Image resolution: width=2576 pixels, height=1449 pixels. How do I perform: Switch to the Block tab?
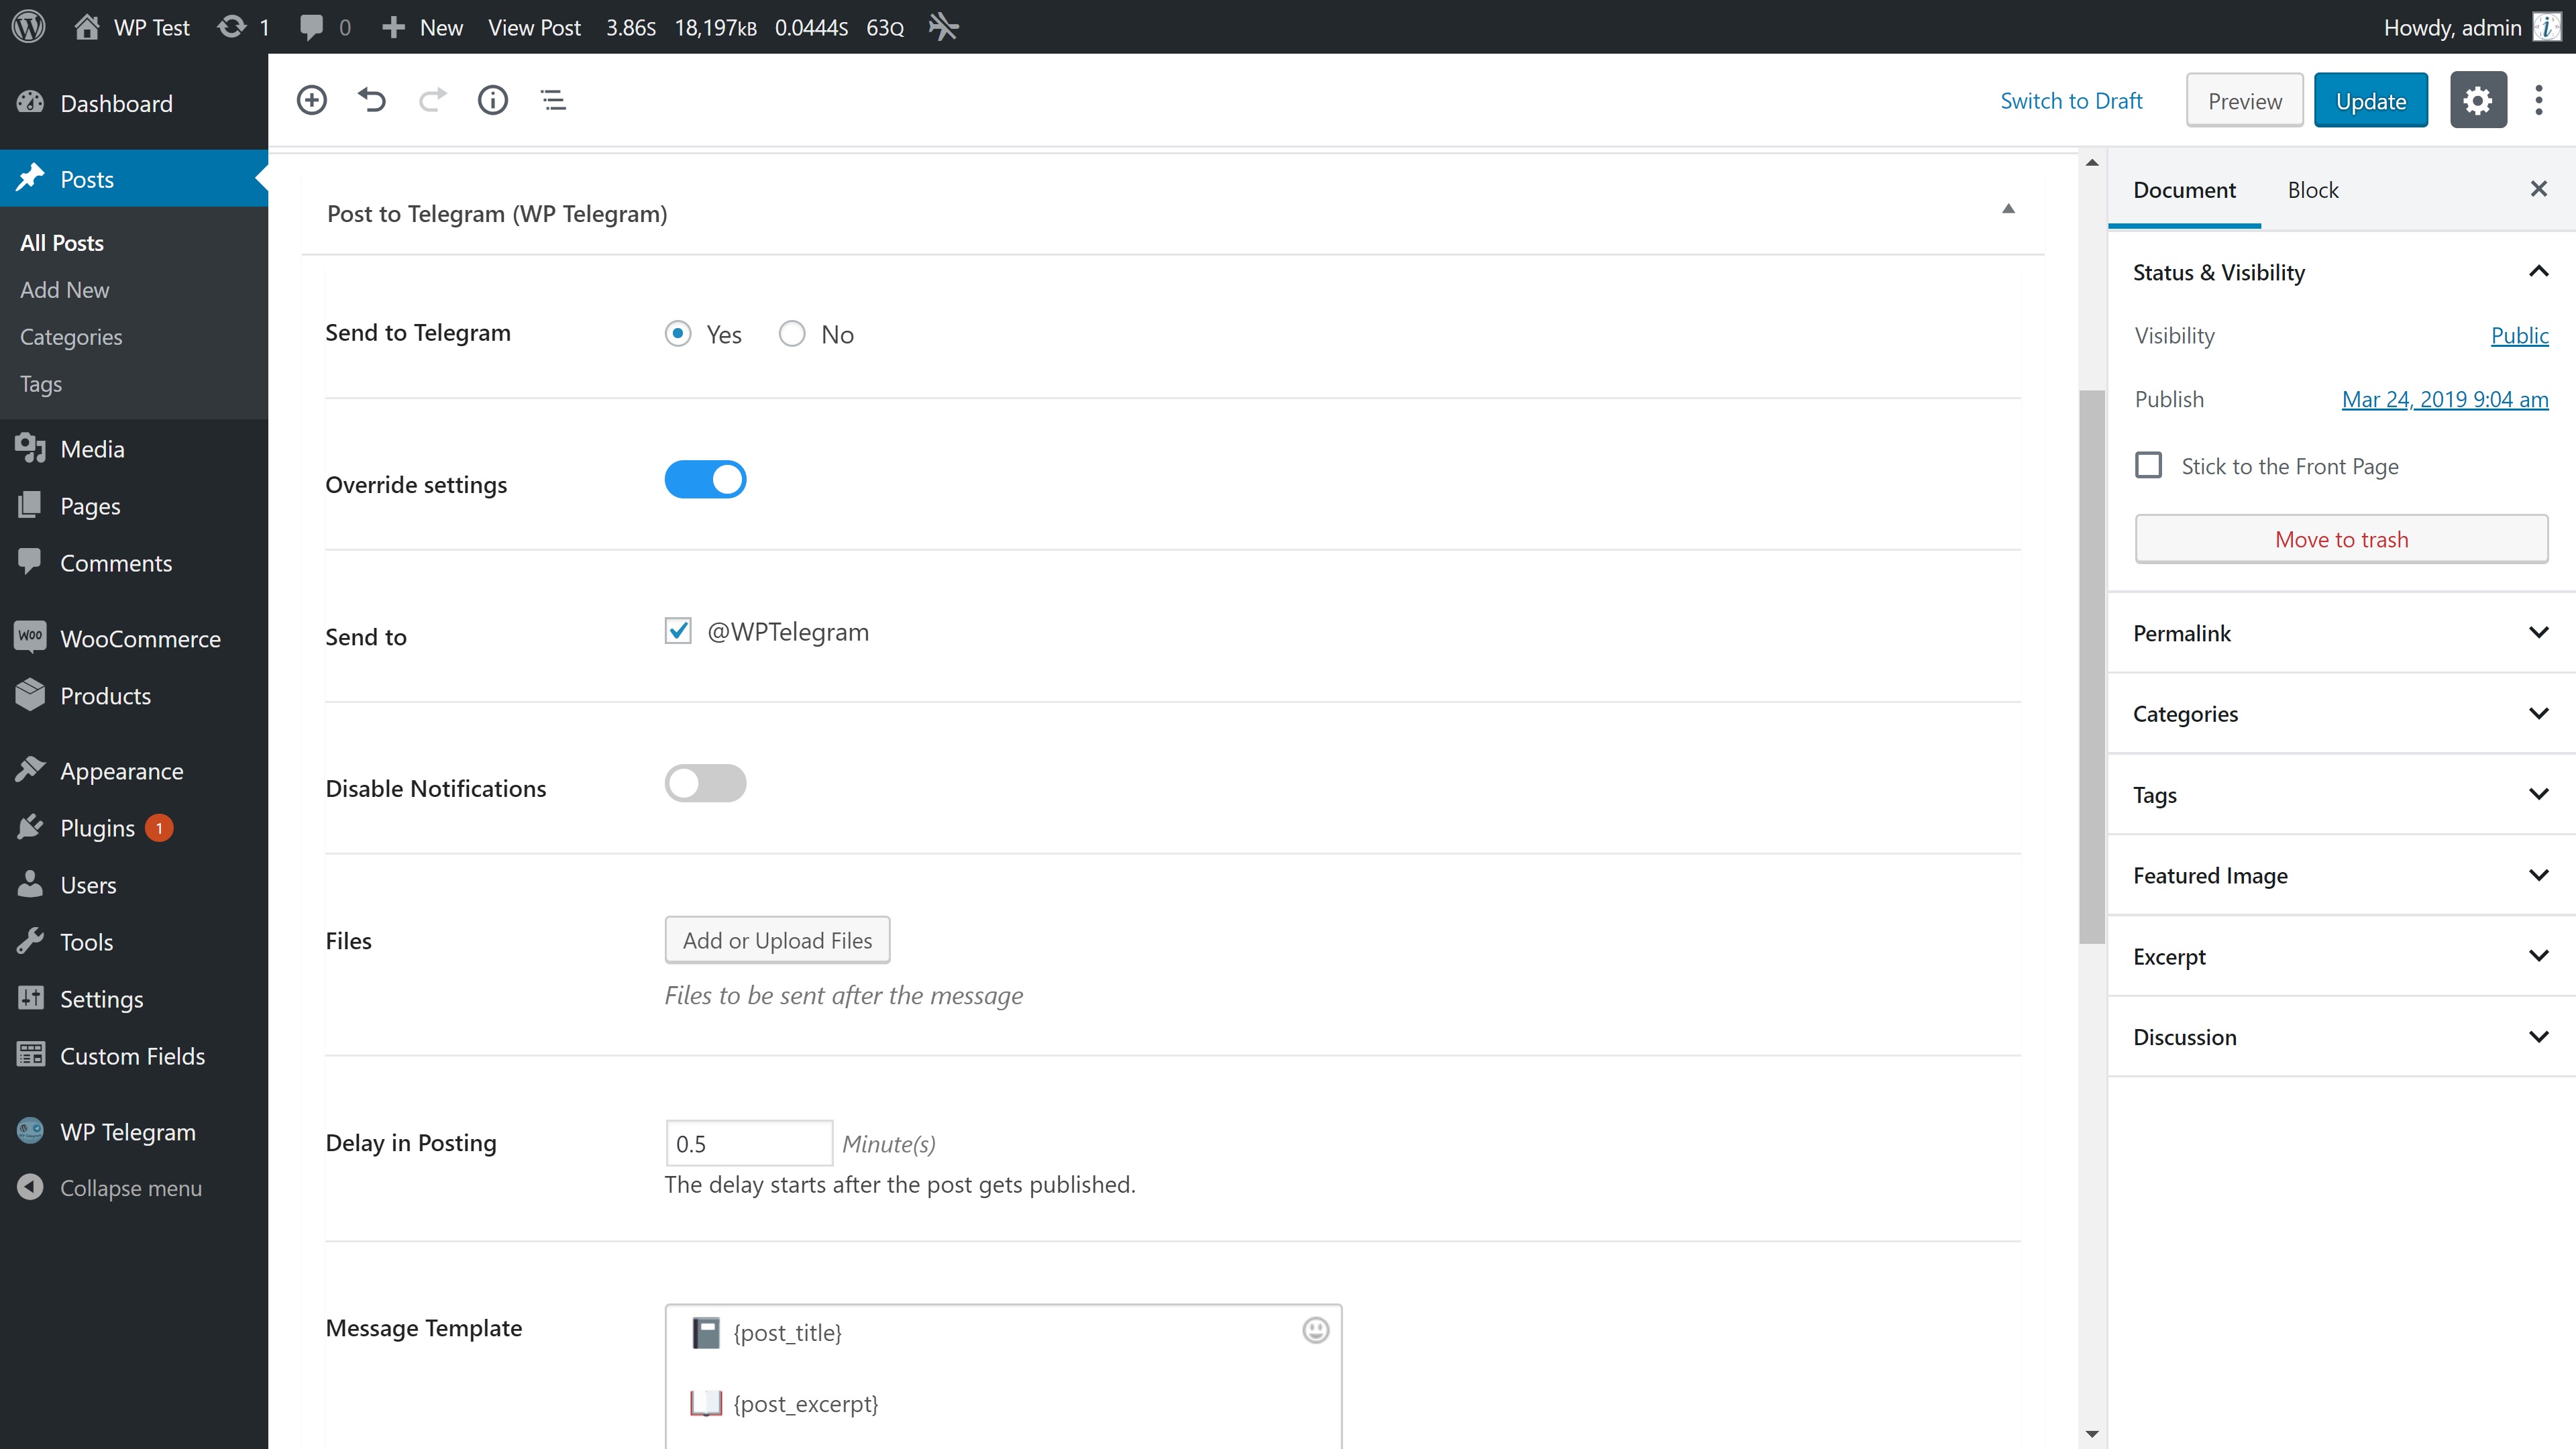click(x=2312, y=190)
